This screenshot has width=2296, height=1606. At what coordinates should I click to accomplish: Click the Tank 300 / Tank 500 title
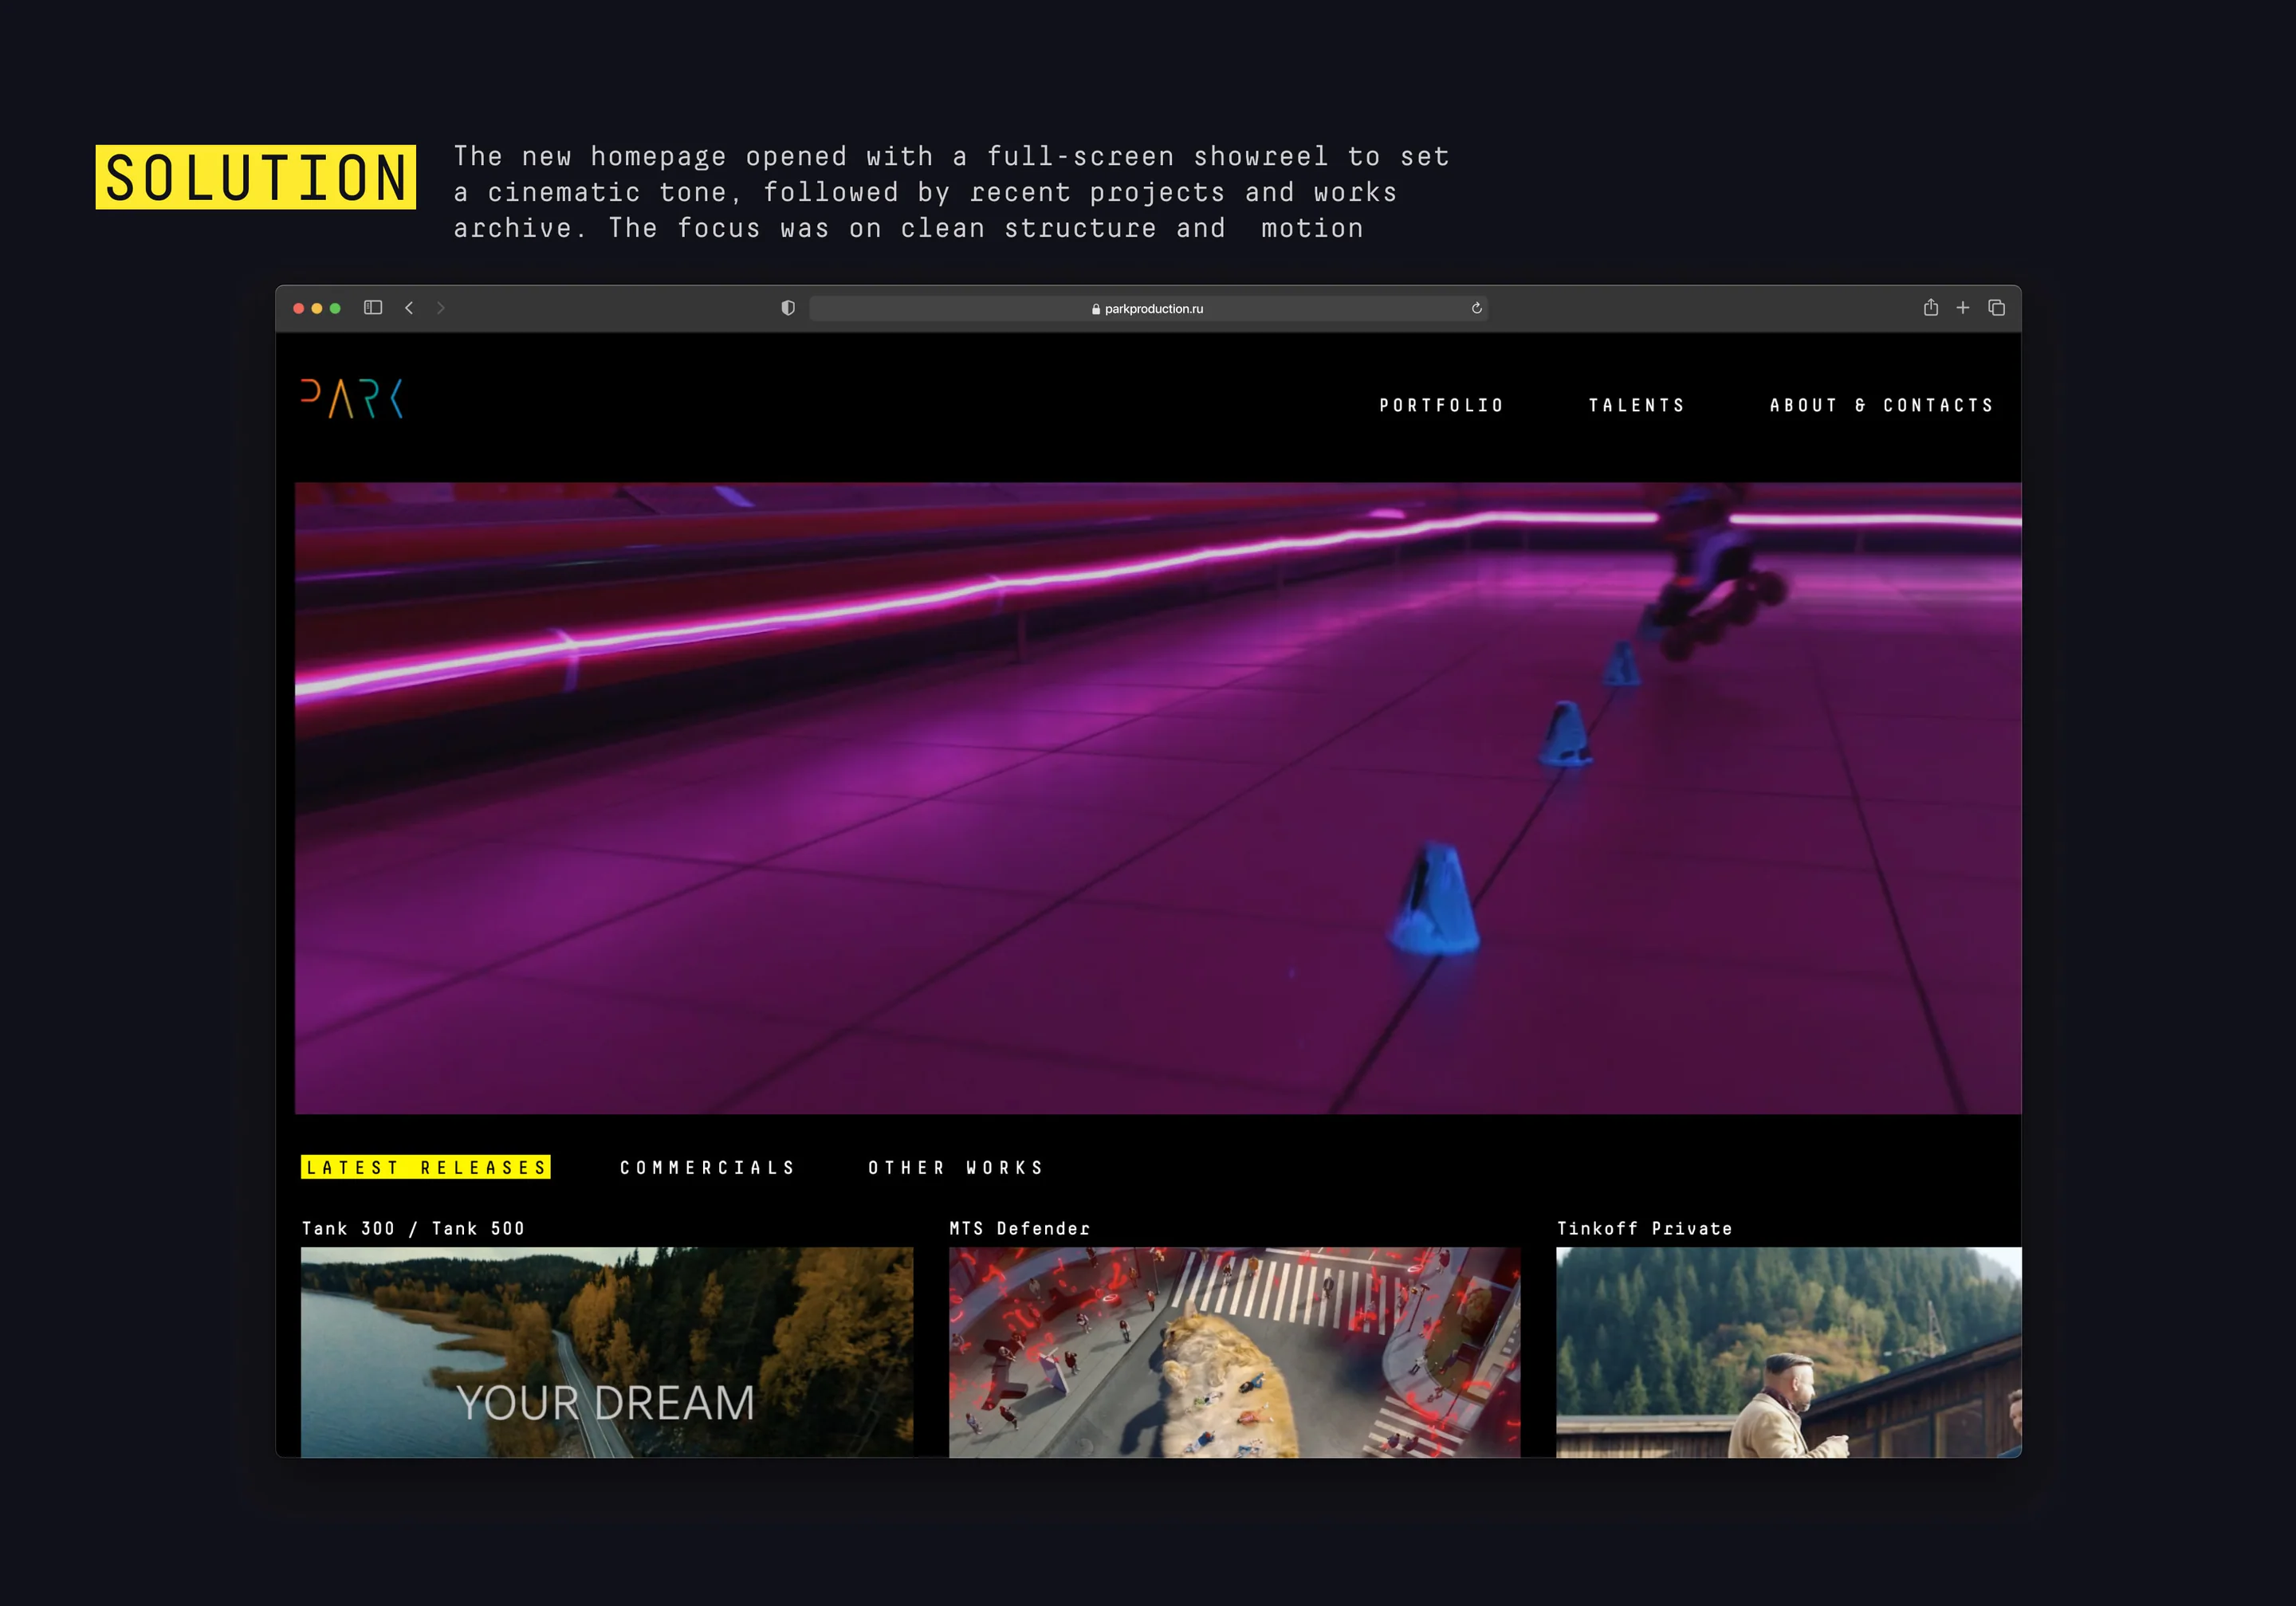(x=413, y=1228)
